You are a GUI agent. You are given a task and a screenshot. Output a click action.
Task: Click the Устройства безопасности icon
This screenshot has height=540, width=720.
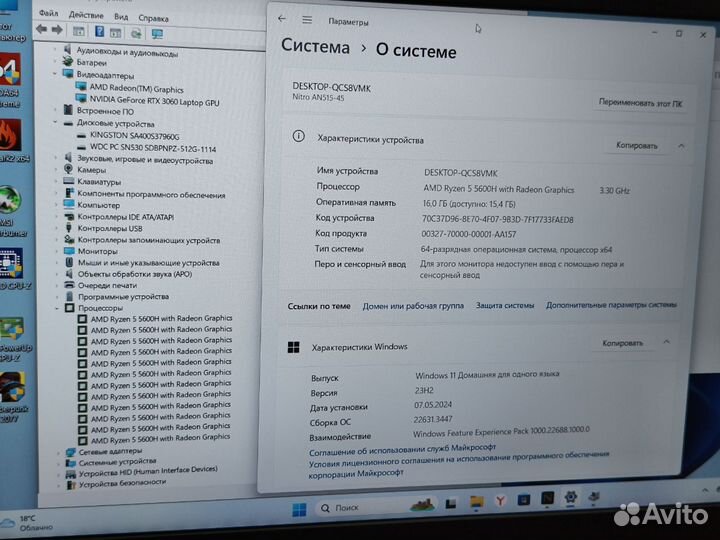click(x=71, y=485)
